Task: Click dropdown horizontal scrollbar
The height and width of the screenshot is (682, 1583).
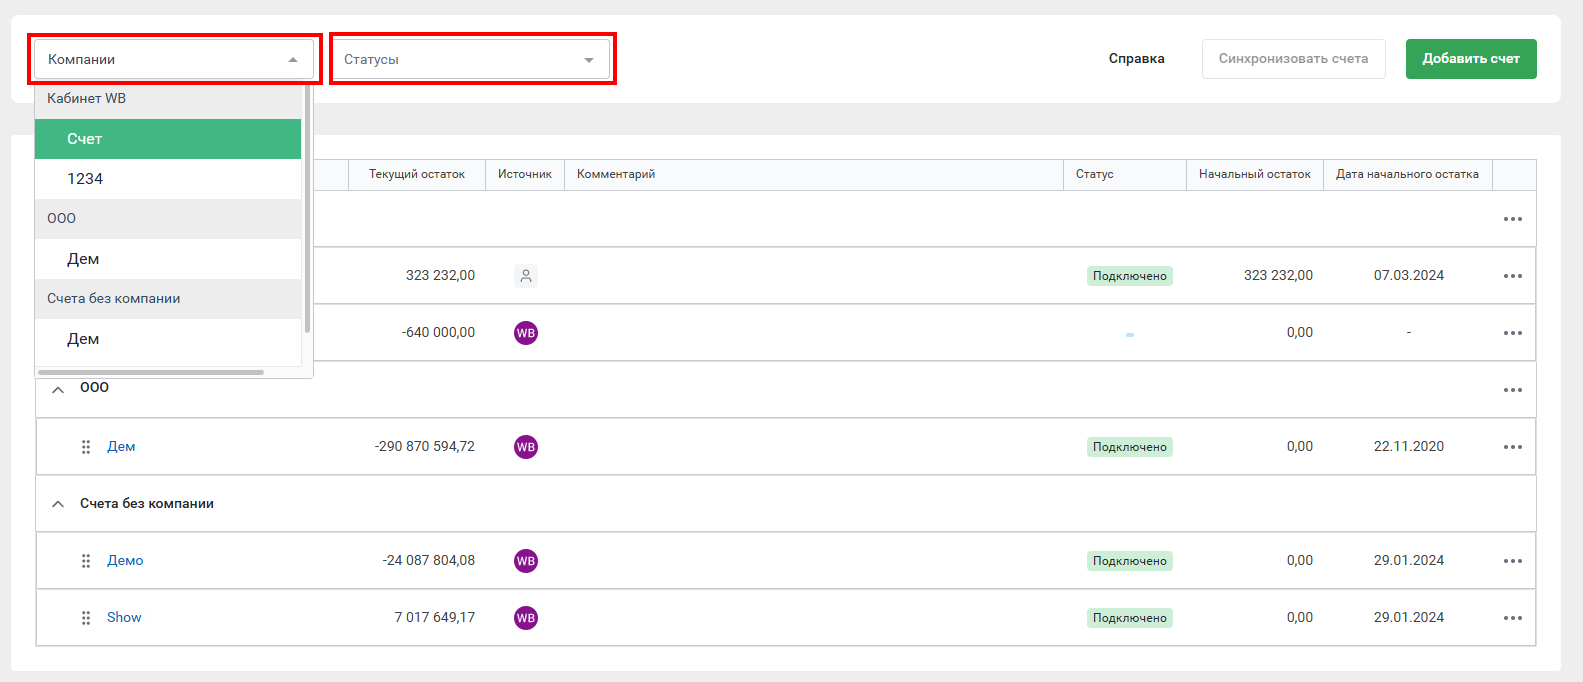Action: [151, 372]
